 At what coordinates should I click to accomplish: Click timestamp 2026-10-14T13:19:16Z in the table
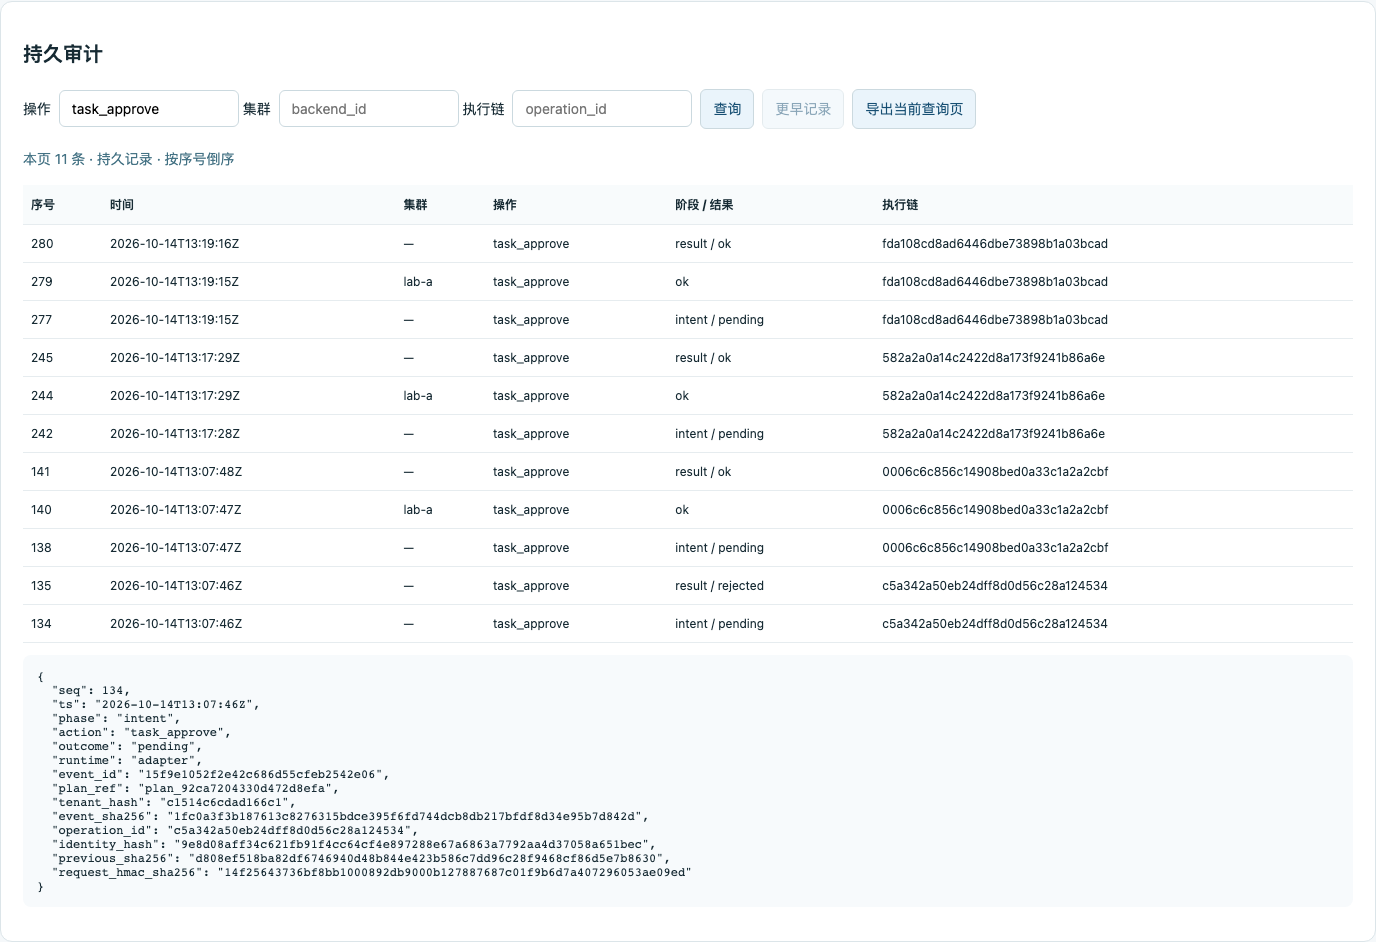pyautogui.click(x=175, y=244)
